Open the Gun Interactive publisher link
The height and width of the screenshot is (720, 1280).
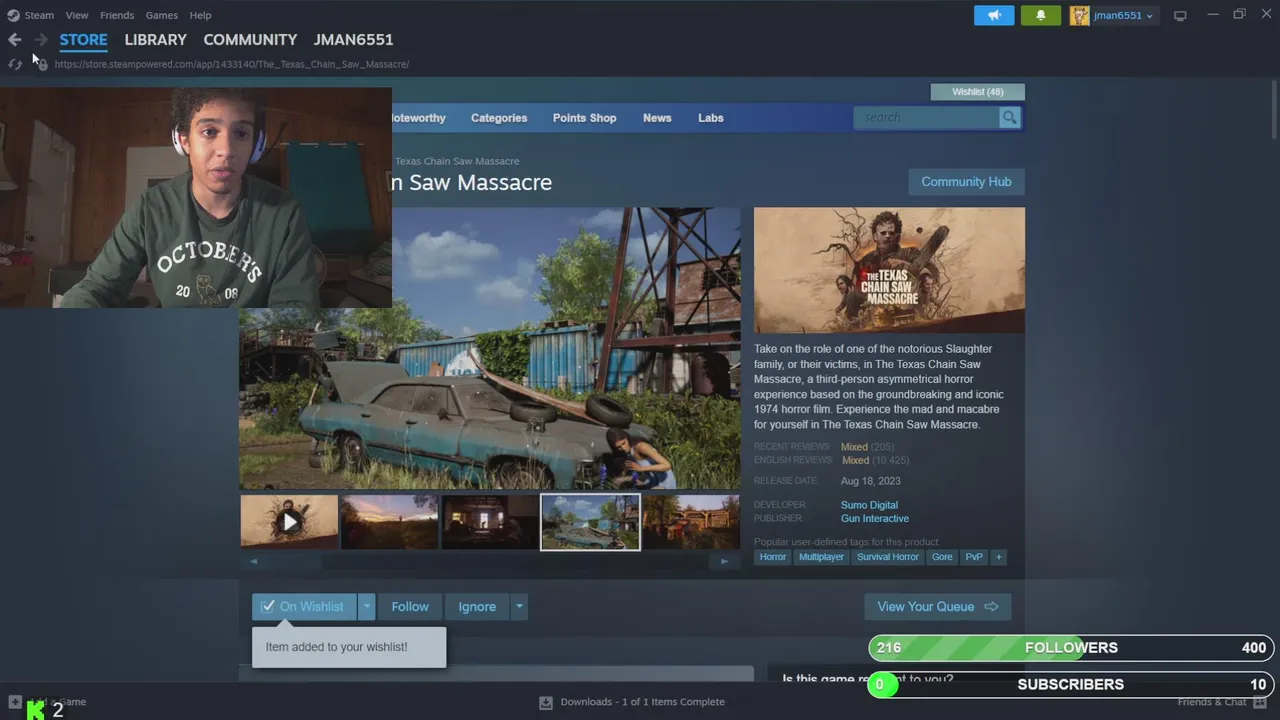[875, 518]
